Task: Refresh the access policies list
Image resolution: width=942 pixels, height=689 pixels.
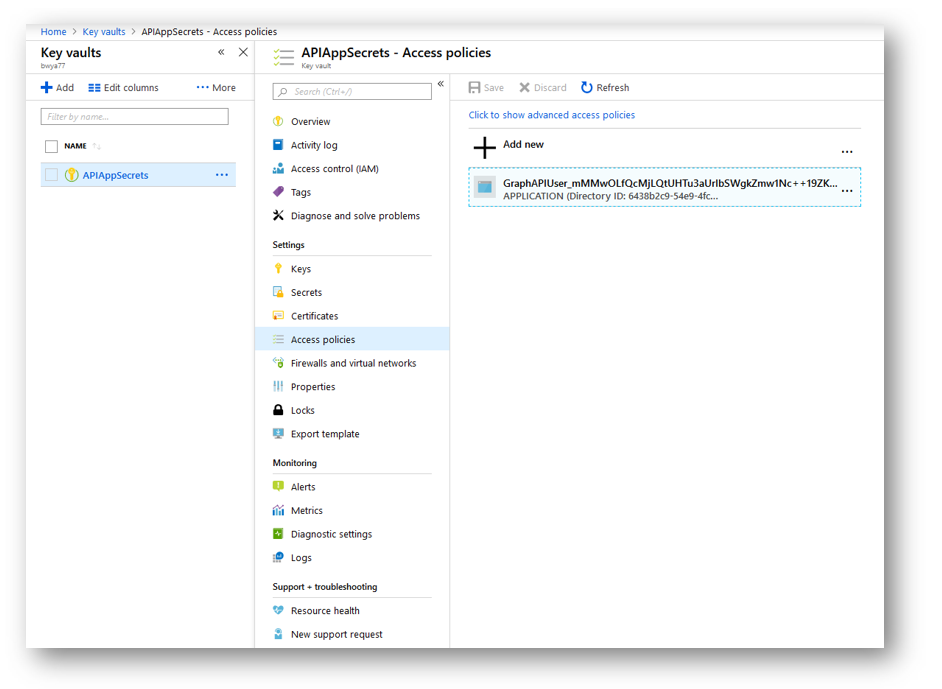Action: pos(605,88)
